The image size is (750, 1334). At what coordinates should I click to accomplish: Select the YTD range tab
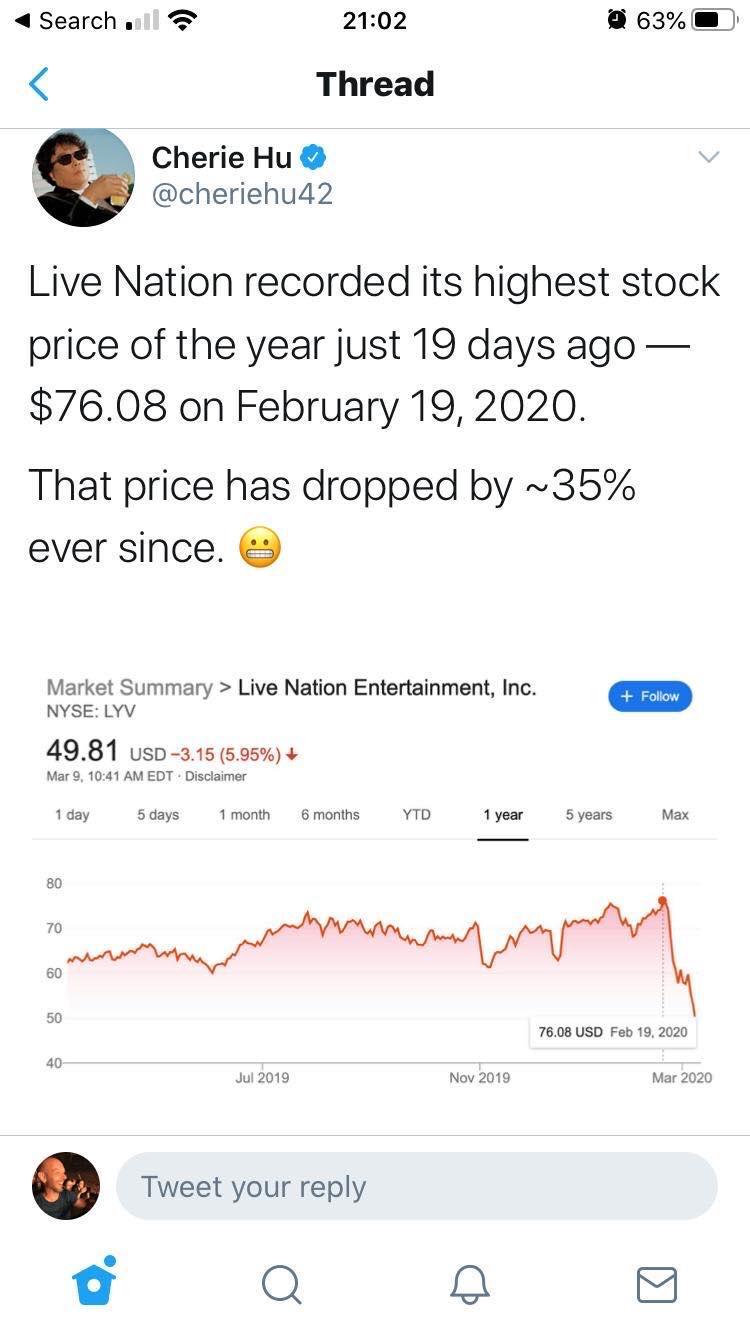coord(417,815)
